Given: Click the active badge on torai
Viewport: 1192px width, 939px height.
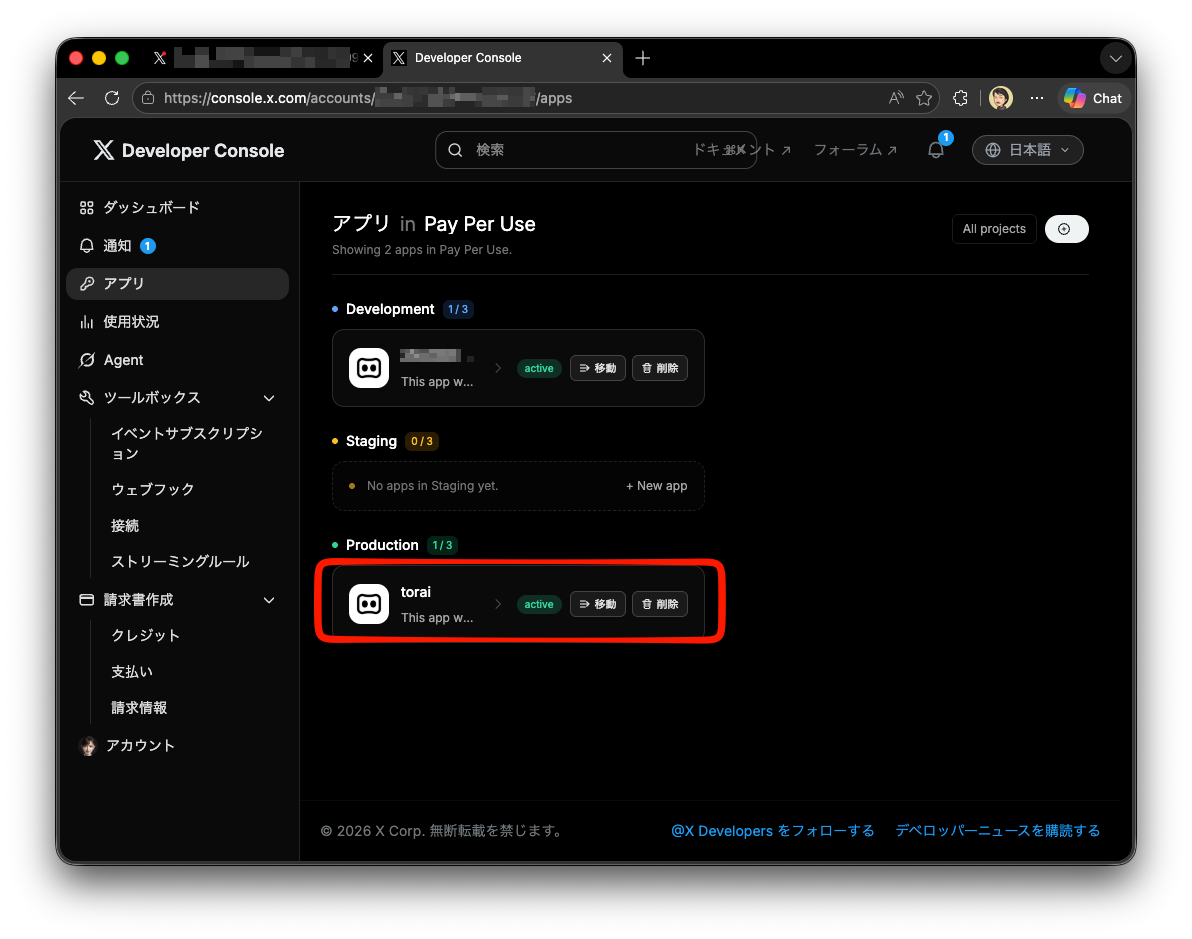Looking at the screenshot, I should (539, 604).
